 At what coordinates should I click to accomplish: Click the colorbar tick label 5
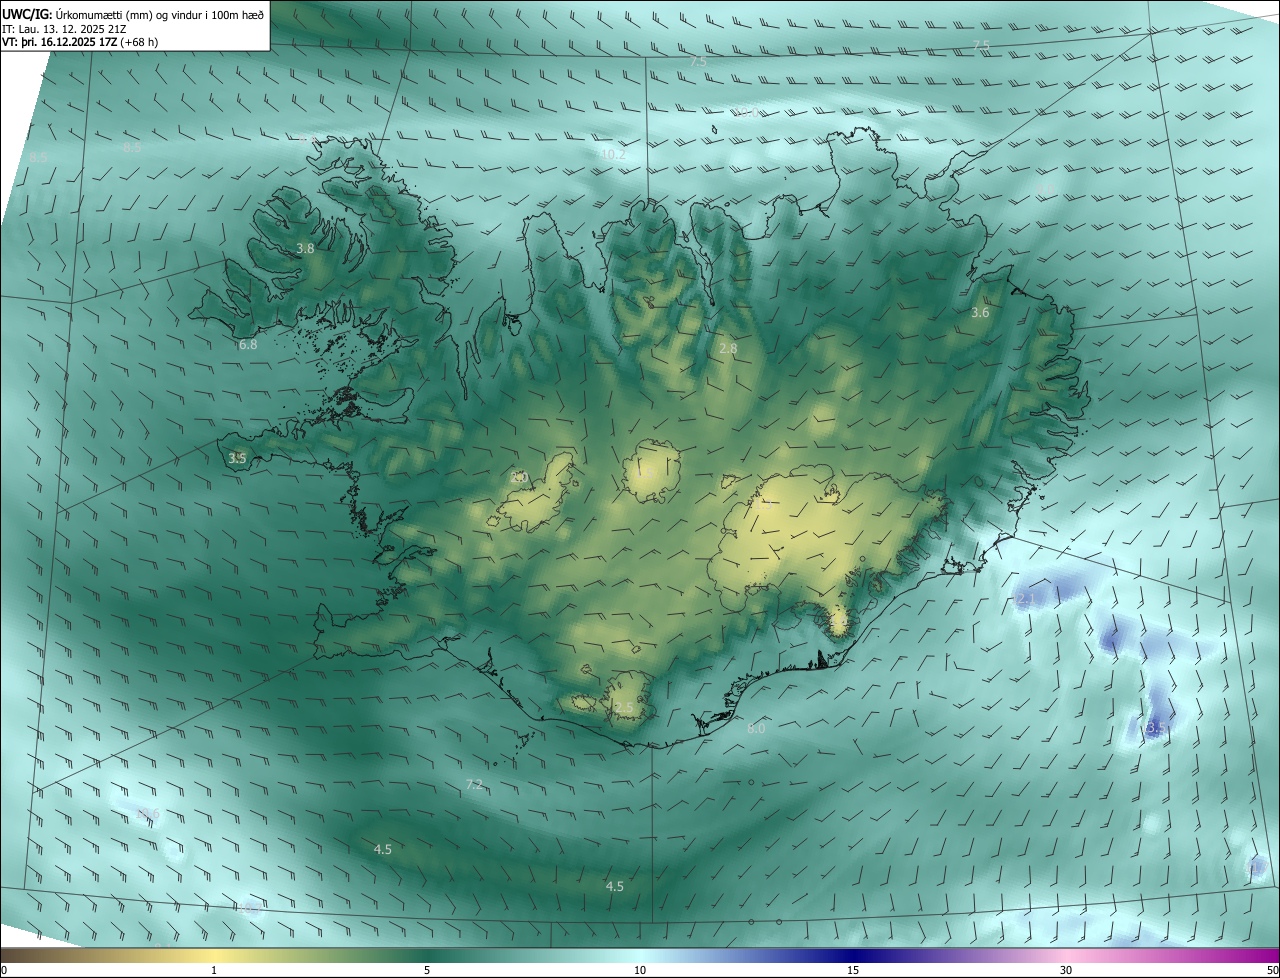(x=427, y=970)
